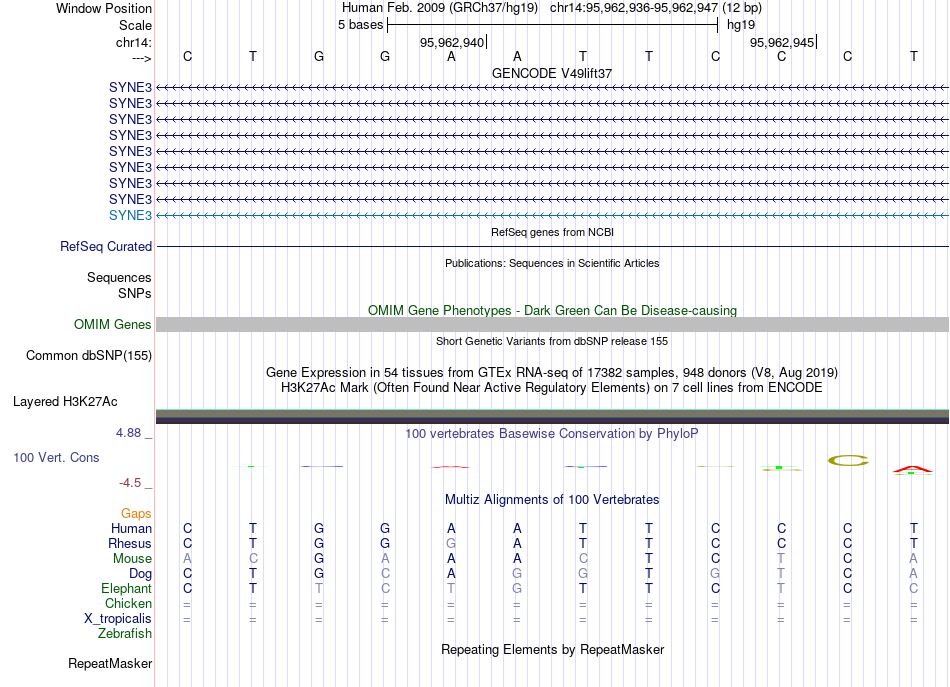Viewport: 950px width, 687px height.
Task: Click the 100 Vert. Cons label
Action: 56,457
